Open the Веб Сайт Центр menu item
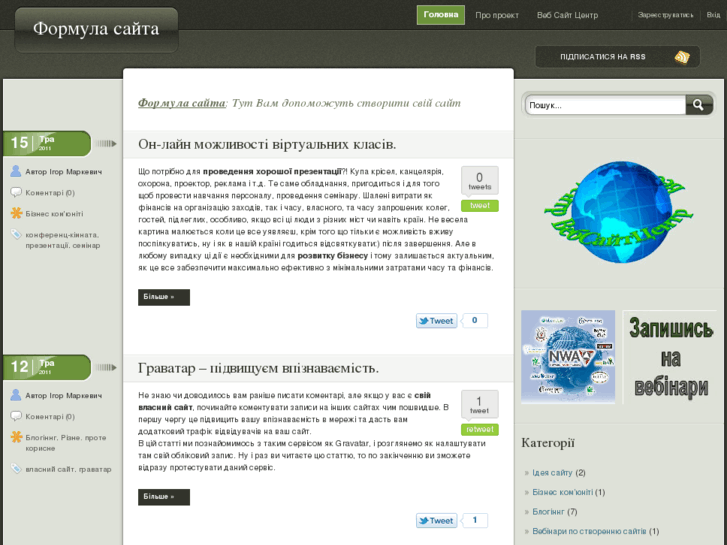This screenshot has width=727, height=545. [568, 15]
